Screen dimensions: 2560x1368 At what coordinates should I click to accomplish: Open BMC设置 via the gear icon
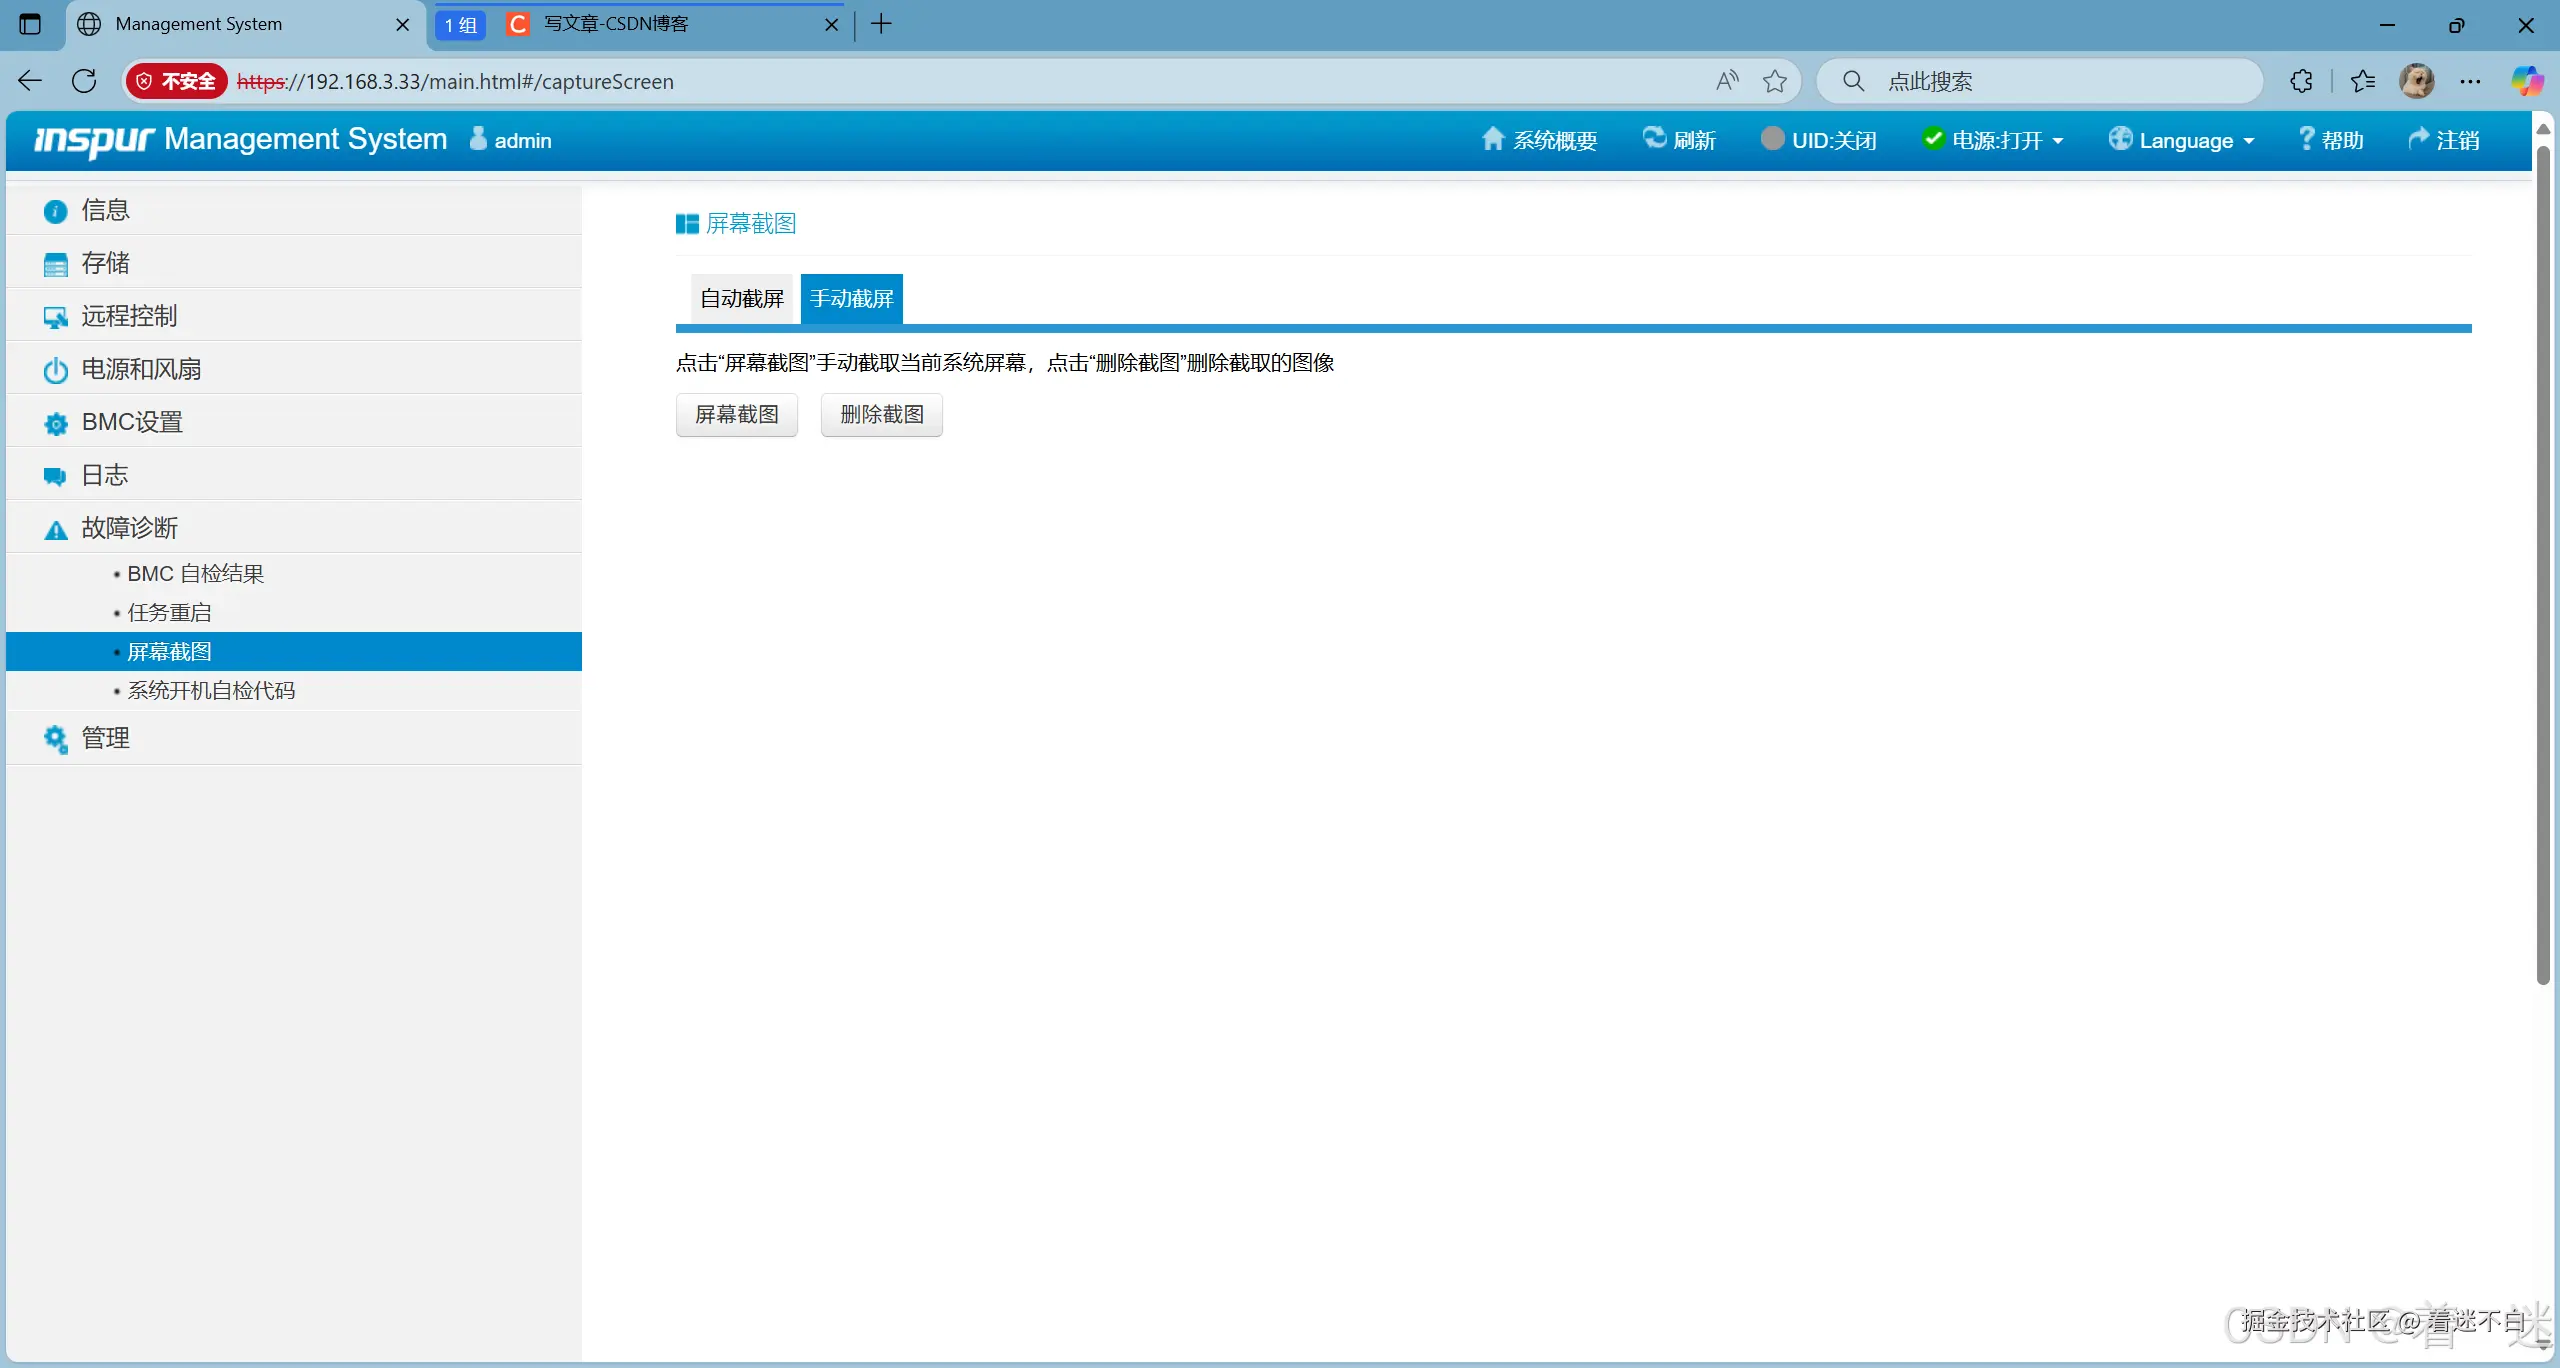[x=55, y=422]
